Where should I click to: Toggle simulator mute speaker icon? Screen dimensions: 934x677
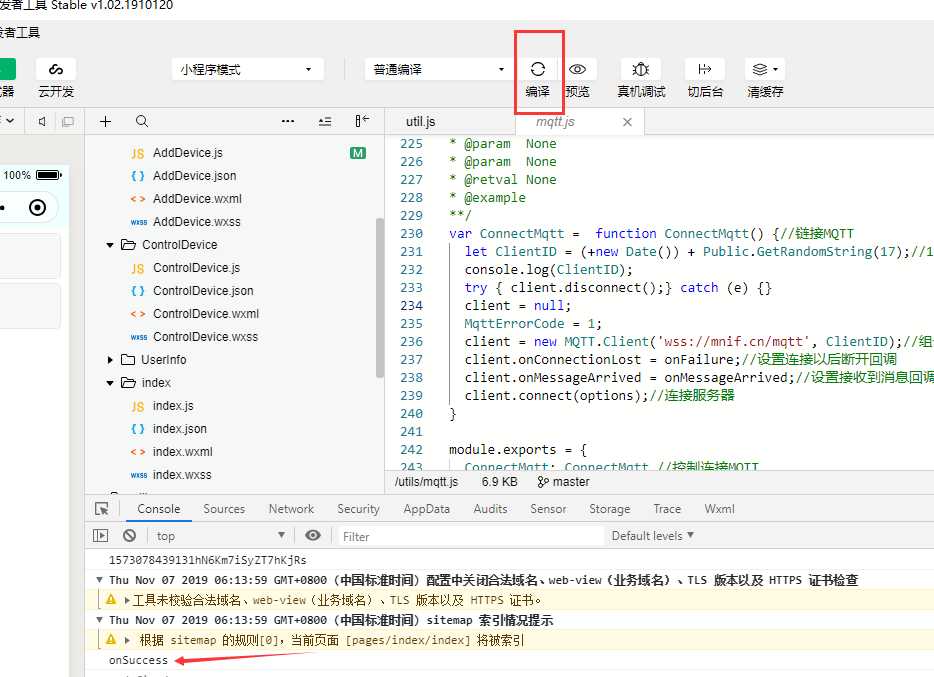pyautogui.click(x=42, y=121)
